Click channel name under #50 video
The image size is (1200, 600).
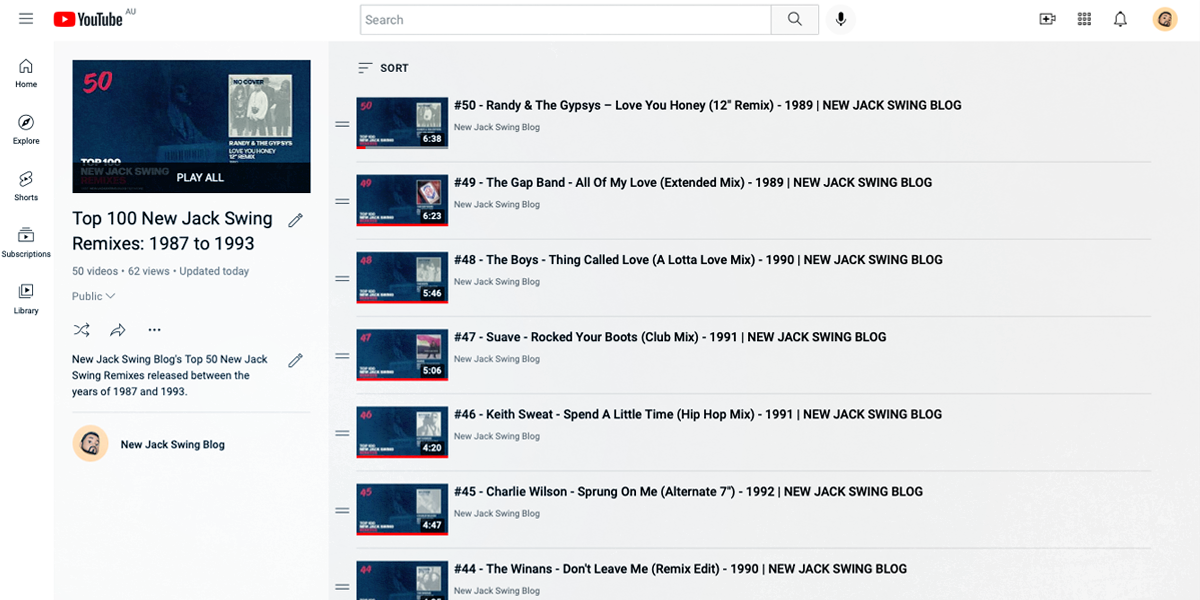496,127
